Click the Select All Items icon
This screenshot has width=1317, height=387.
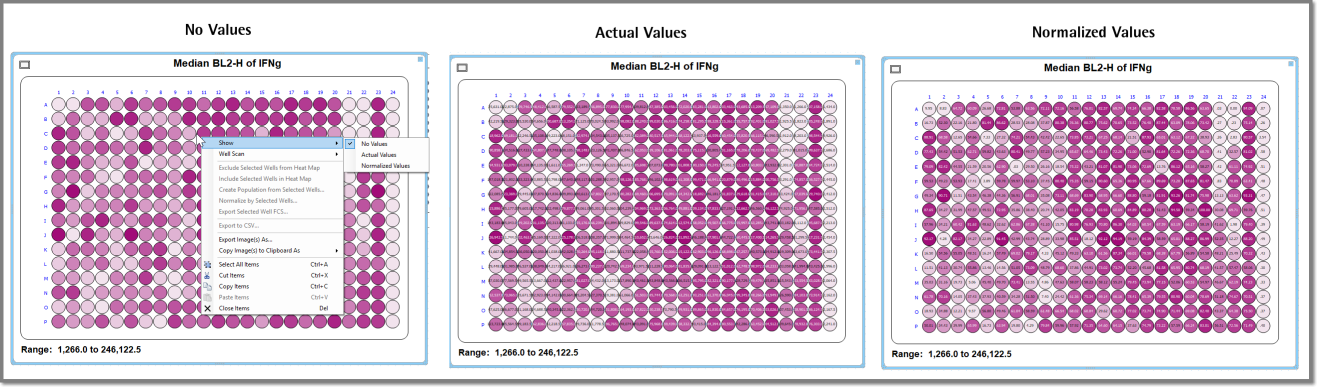click(x=208, y=264)
